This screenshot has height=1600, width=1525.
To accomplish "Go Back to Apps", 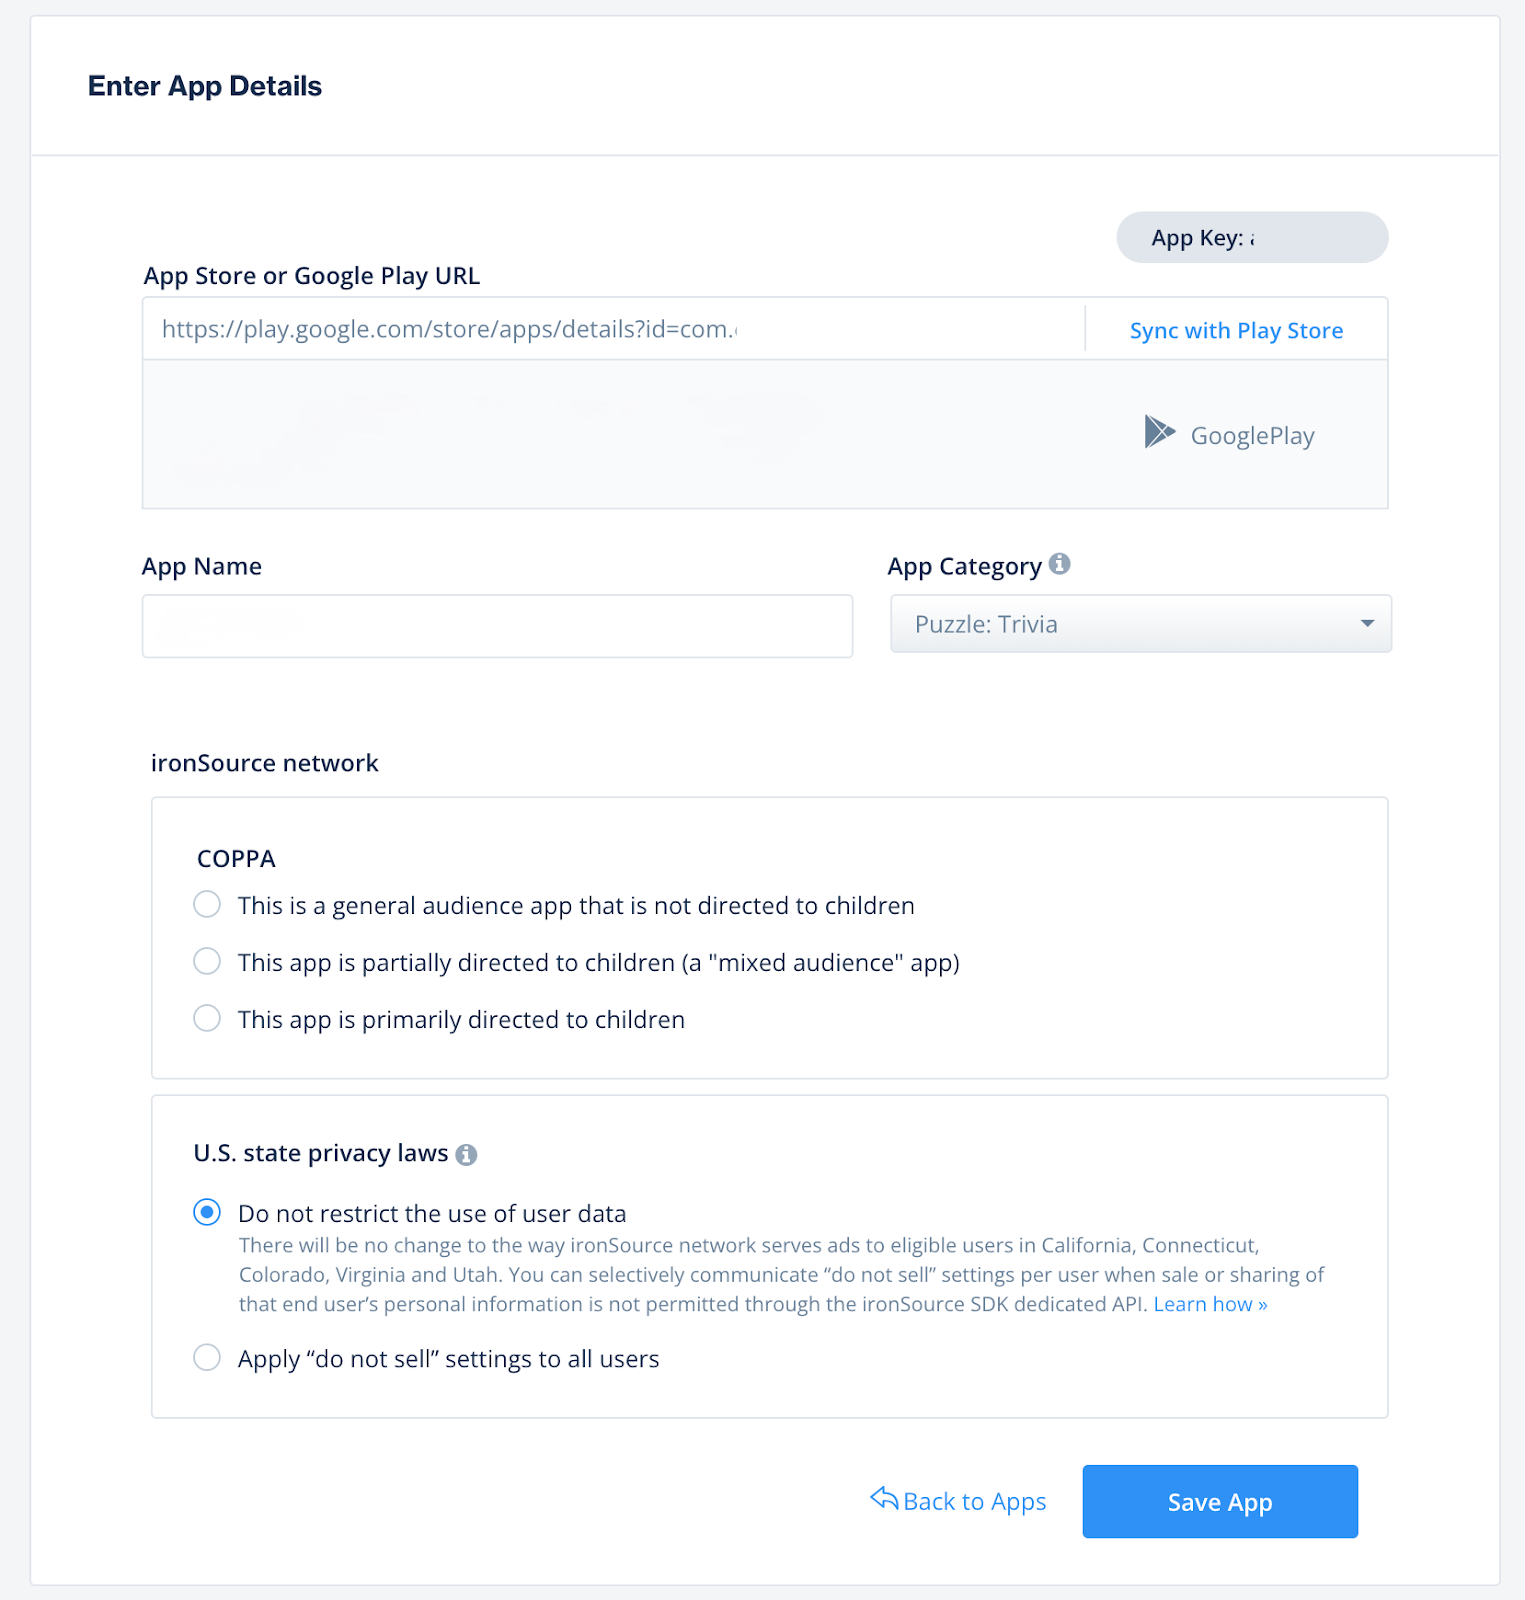I will pos(958,1501).
